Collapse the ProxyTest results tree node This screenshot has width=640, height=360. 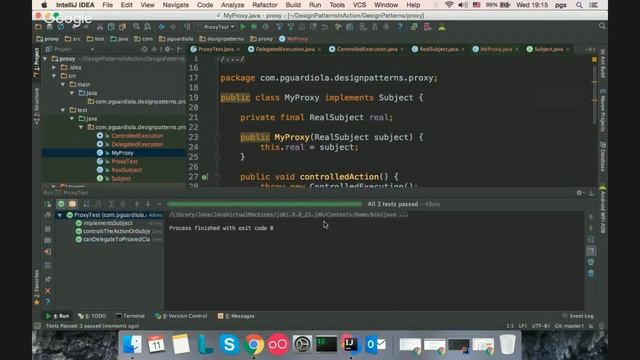[x=60, y=215]
